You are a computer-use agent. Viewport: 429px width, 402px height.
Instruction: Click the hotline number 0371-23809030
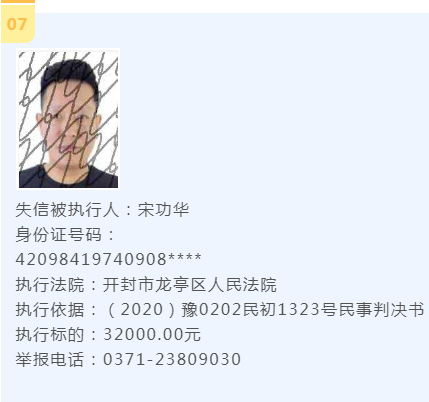coord(172,359)
